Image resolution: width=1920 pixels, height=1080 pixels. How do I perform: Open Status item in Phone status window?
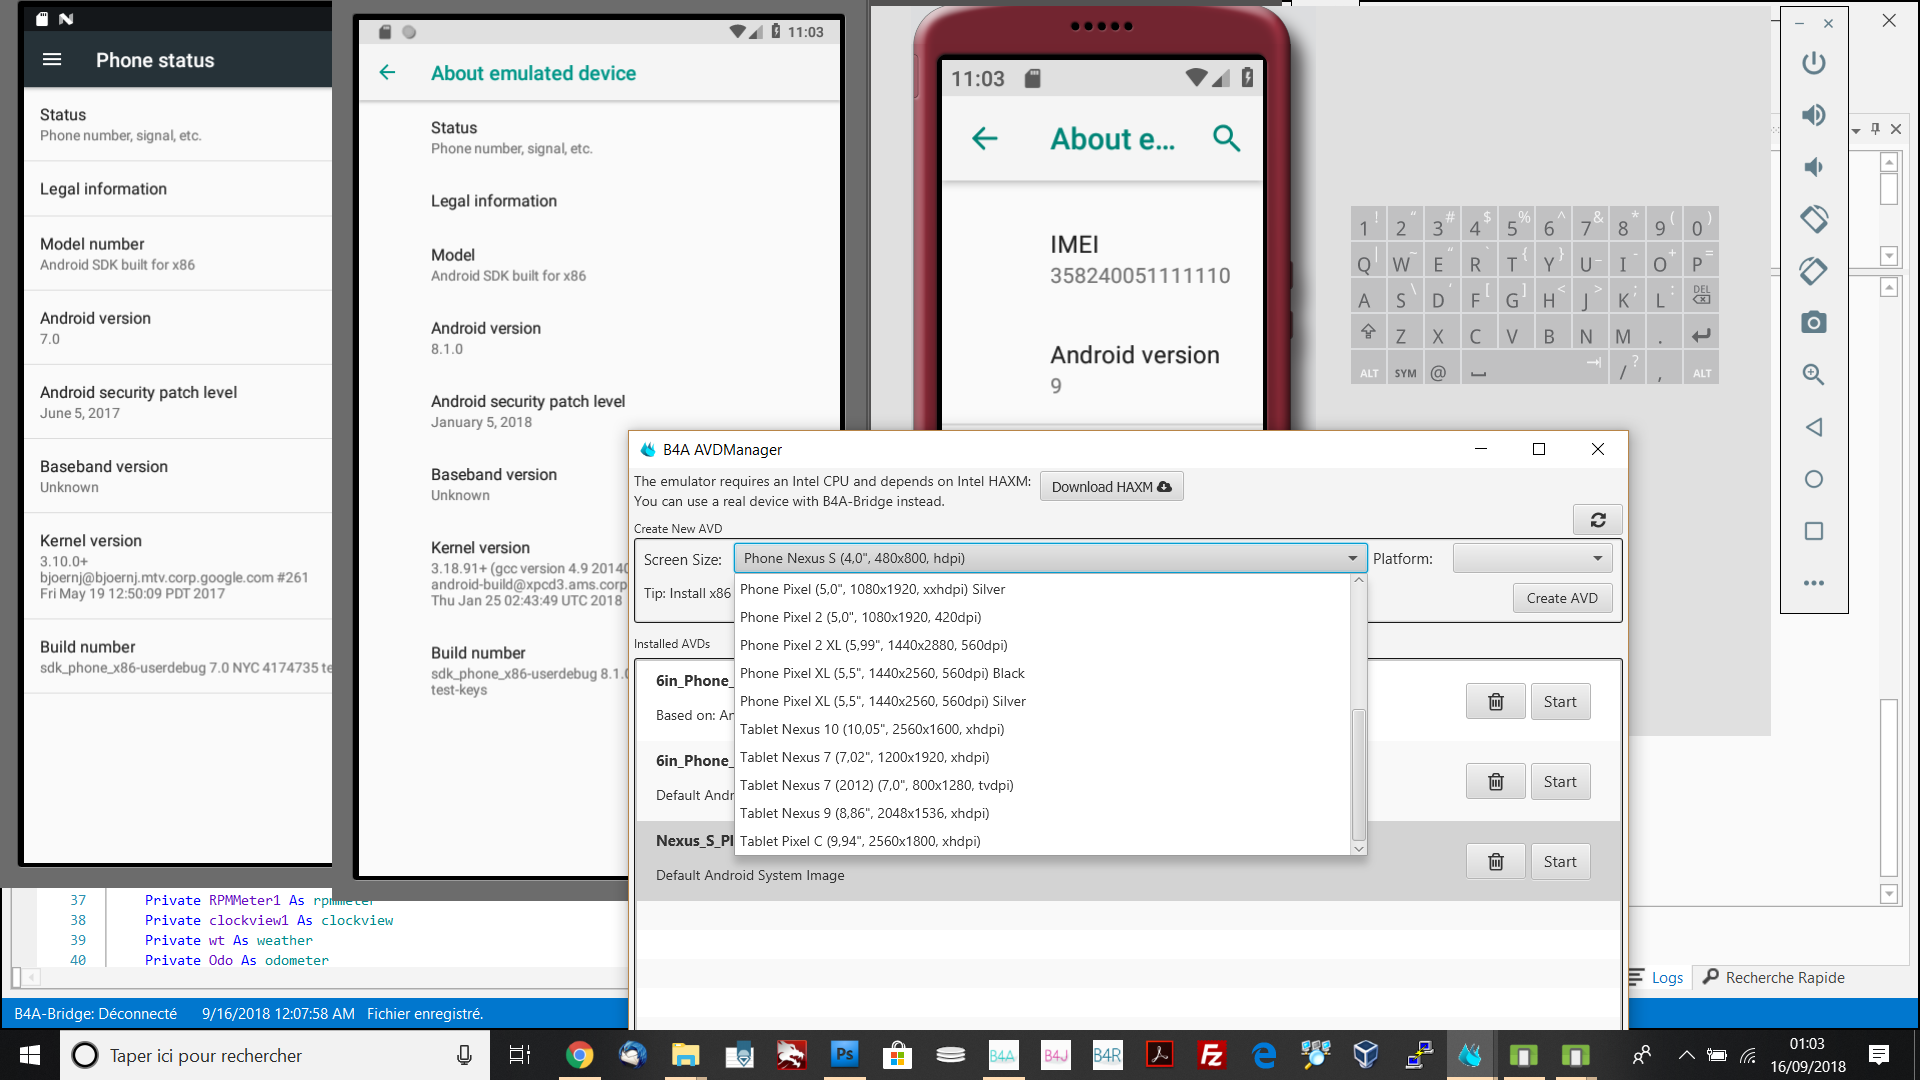pos(178,124)
